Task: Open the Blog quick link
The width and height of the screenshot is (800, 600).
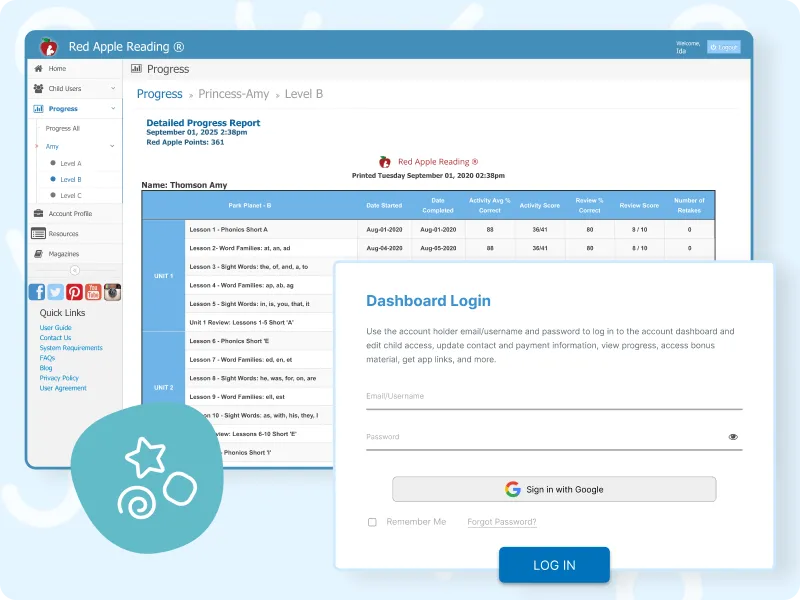Action: [x=46, y=368]
